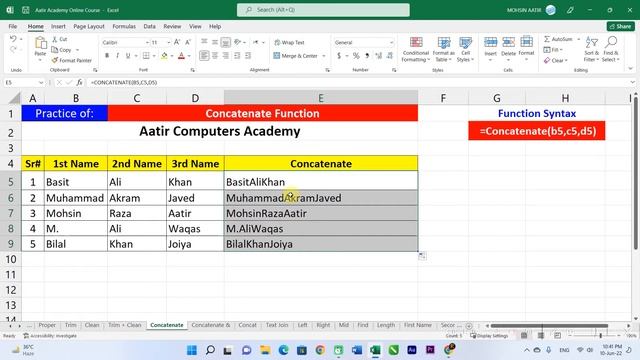Image resolution: width=640 pixels, height=360 pixels.
Task: Open Windows Start menu
Action: tap(192, 350)
